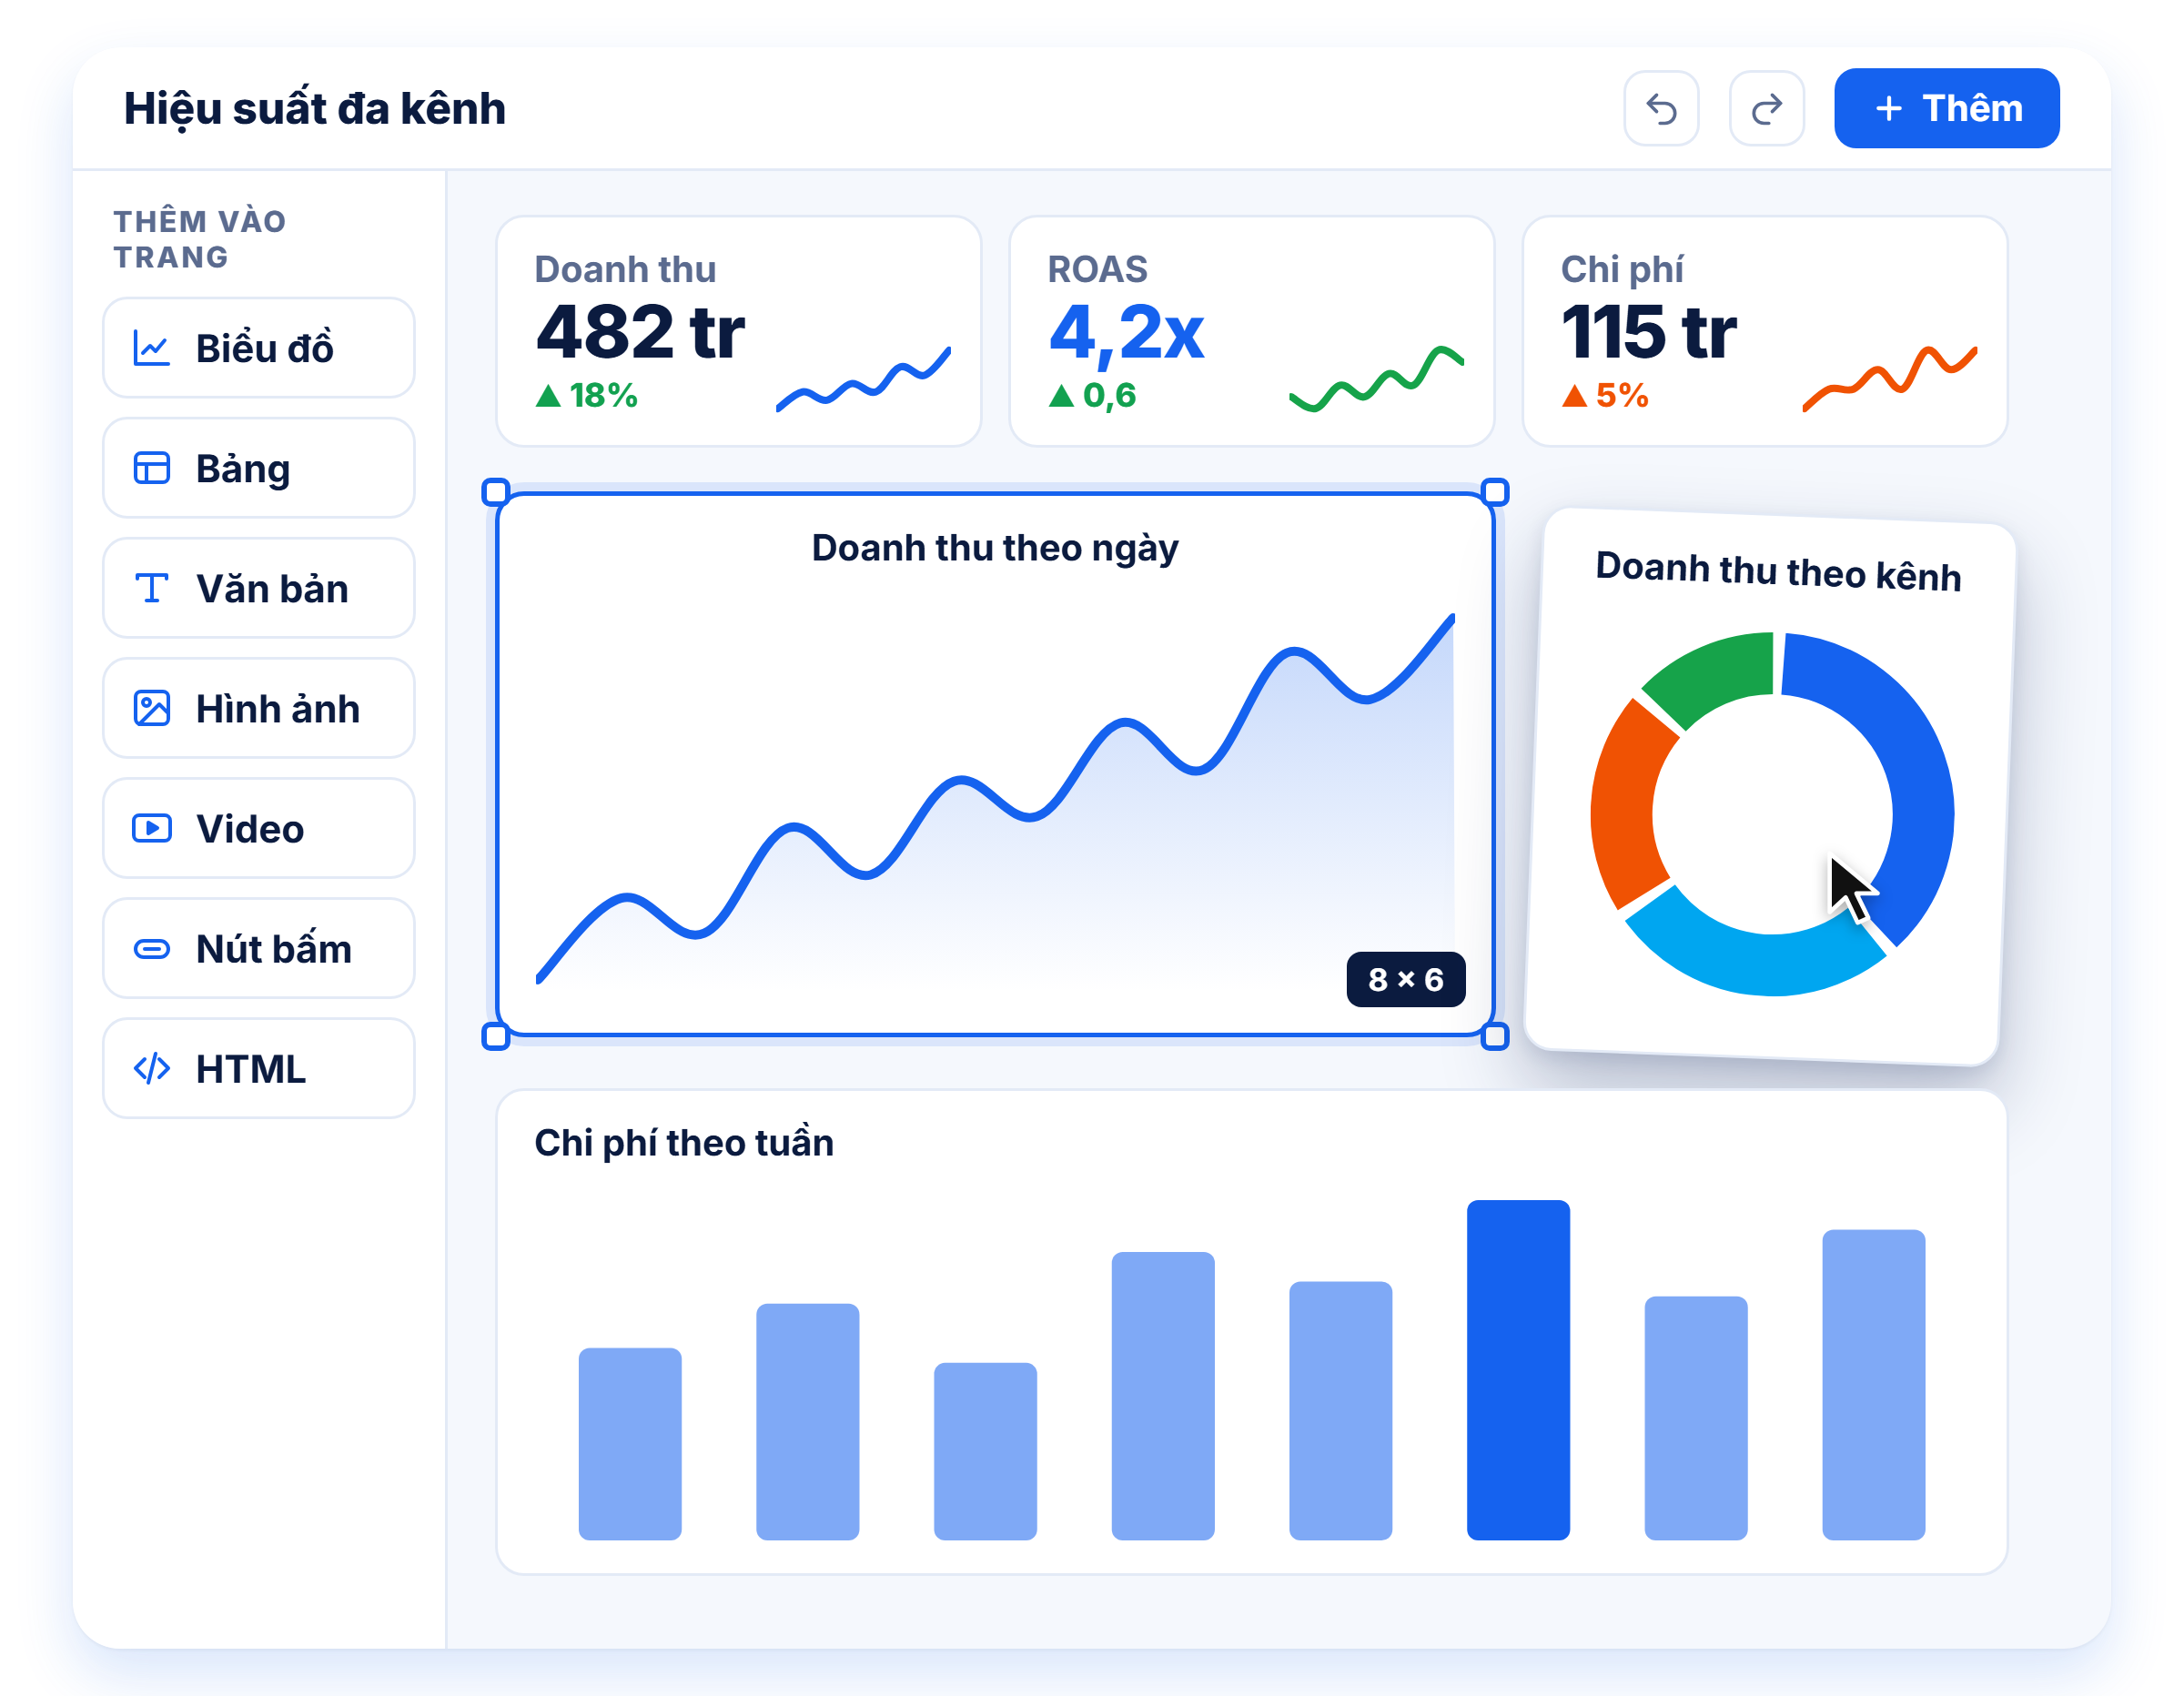Click the green segment of the donut chart
Viewport: 2184px width, 1696px height.
coord(1717,672)
